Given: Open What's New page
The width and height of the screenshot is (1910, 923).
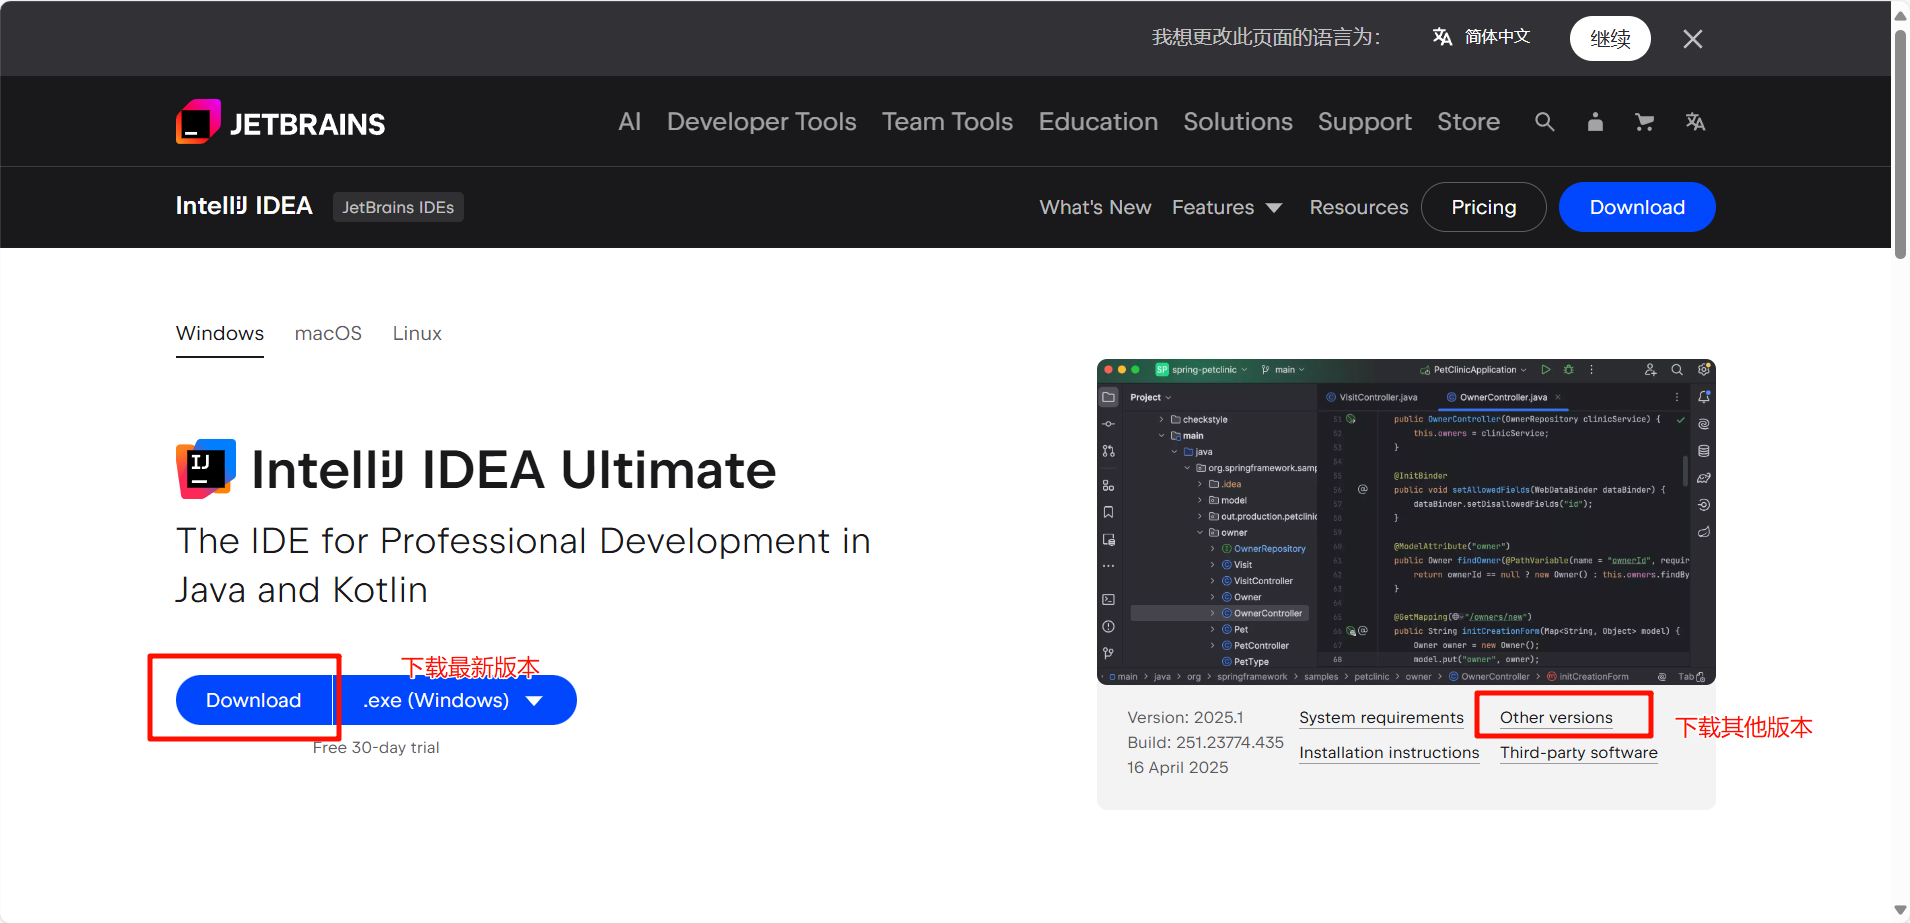Looking at the screenshot, I should (x=1095, y=207).
